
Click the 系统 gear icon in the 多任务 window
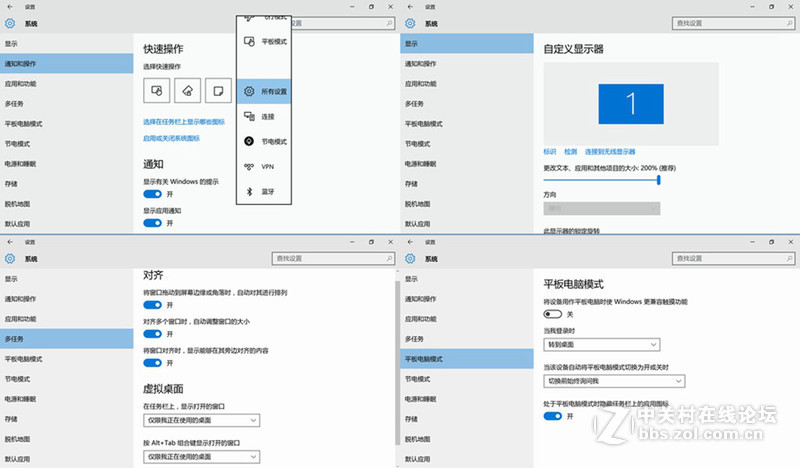(10, 259)
